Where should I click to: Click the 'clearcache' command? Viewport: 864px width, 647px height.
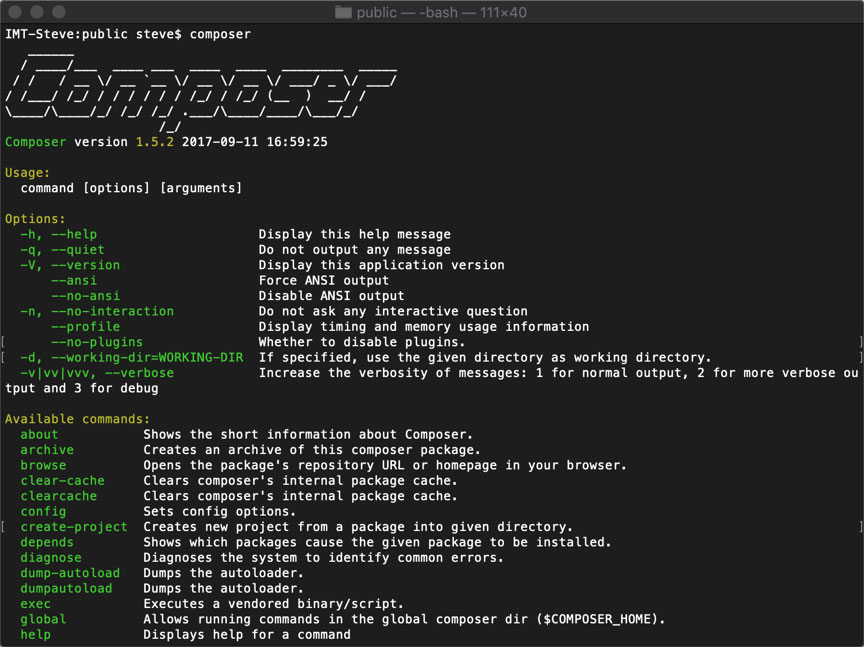click(x=58, y=497)
